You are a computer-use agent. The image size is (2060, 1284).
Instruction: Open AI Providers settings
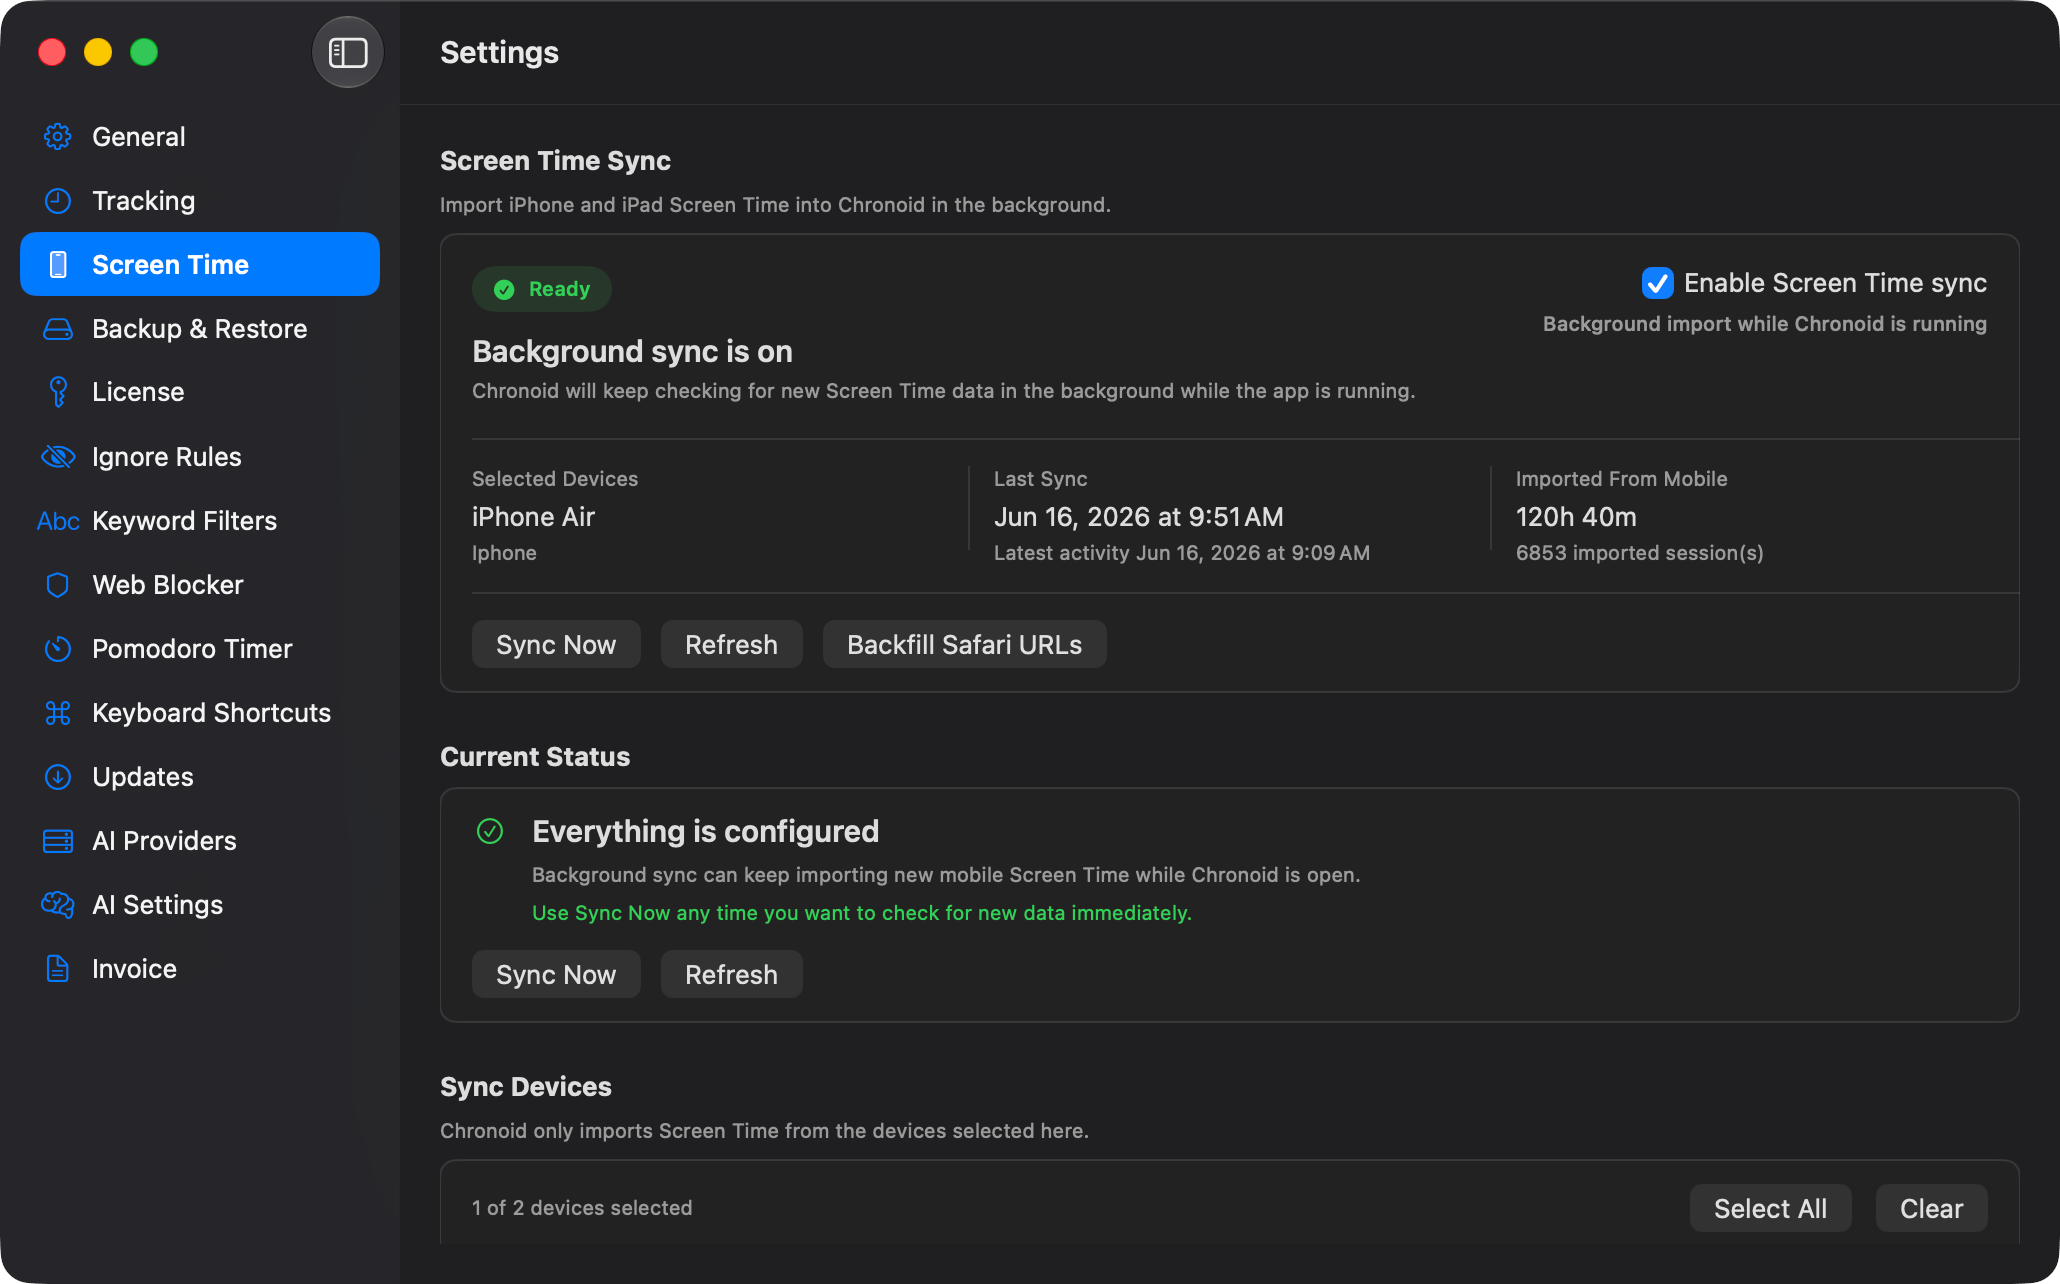200,841
